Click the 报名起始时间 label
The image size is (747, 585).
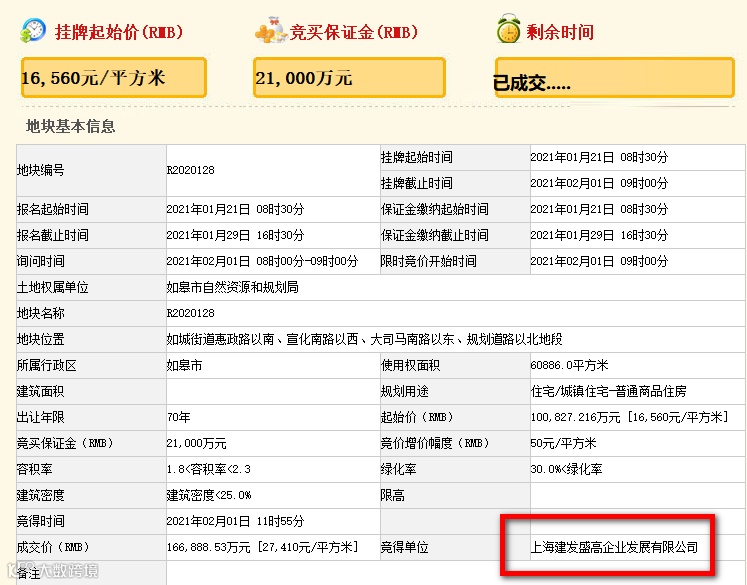pyautogui.click(x=52, y=209)
